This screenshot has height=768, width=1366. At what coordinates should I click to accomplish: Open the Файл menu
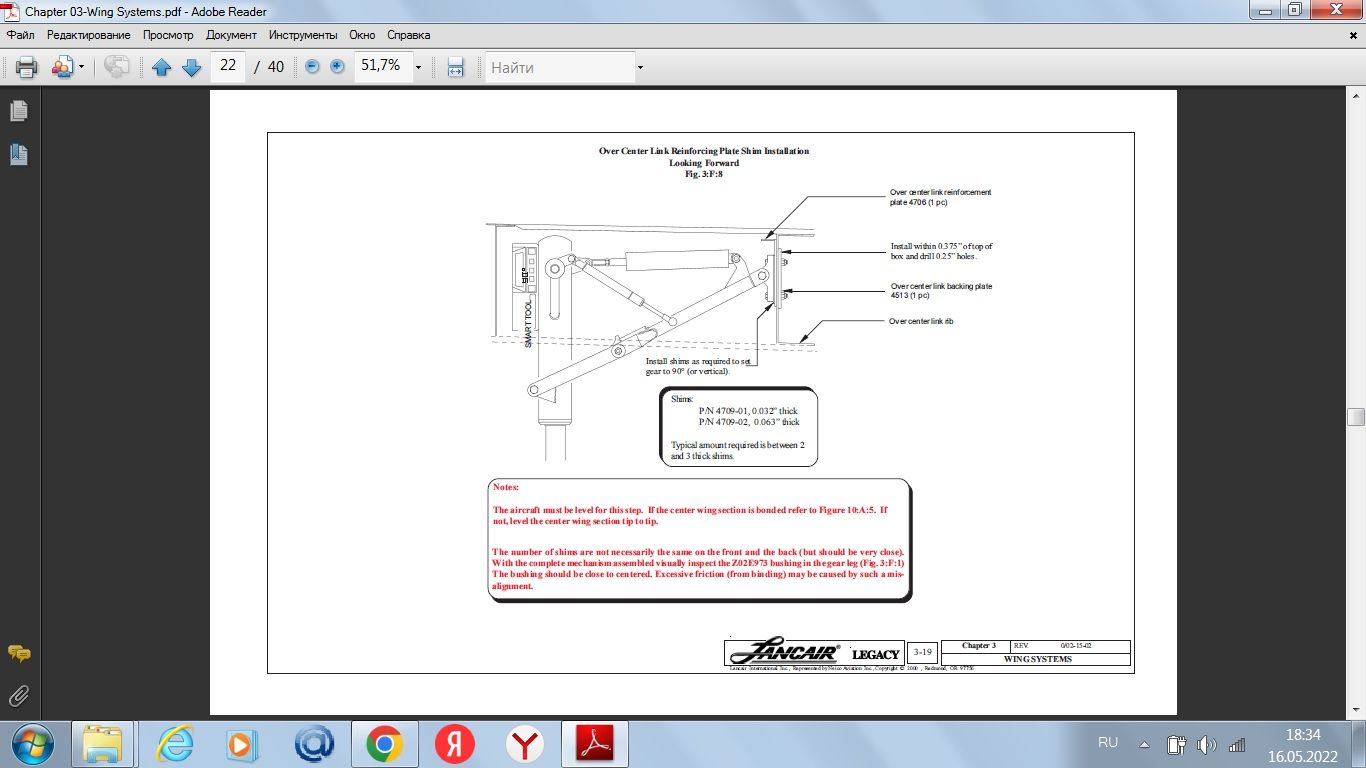coord(21,35)
